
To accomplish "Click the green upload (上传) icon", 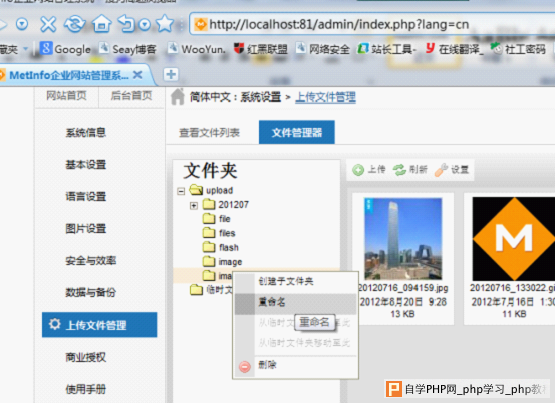I will pyautogui.click(x=358, y=170).
